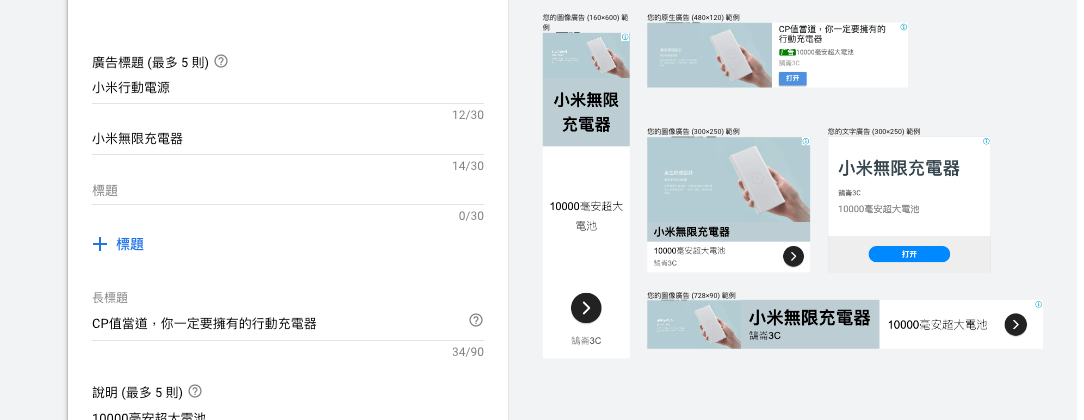Image resolution: width=1084 pixels, height=420 pixels.
Task: Click info icon on 728x90 banner preview
Action: (x=1038, y=304)
